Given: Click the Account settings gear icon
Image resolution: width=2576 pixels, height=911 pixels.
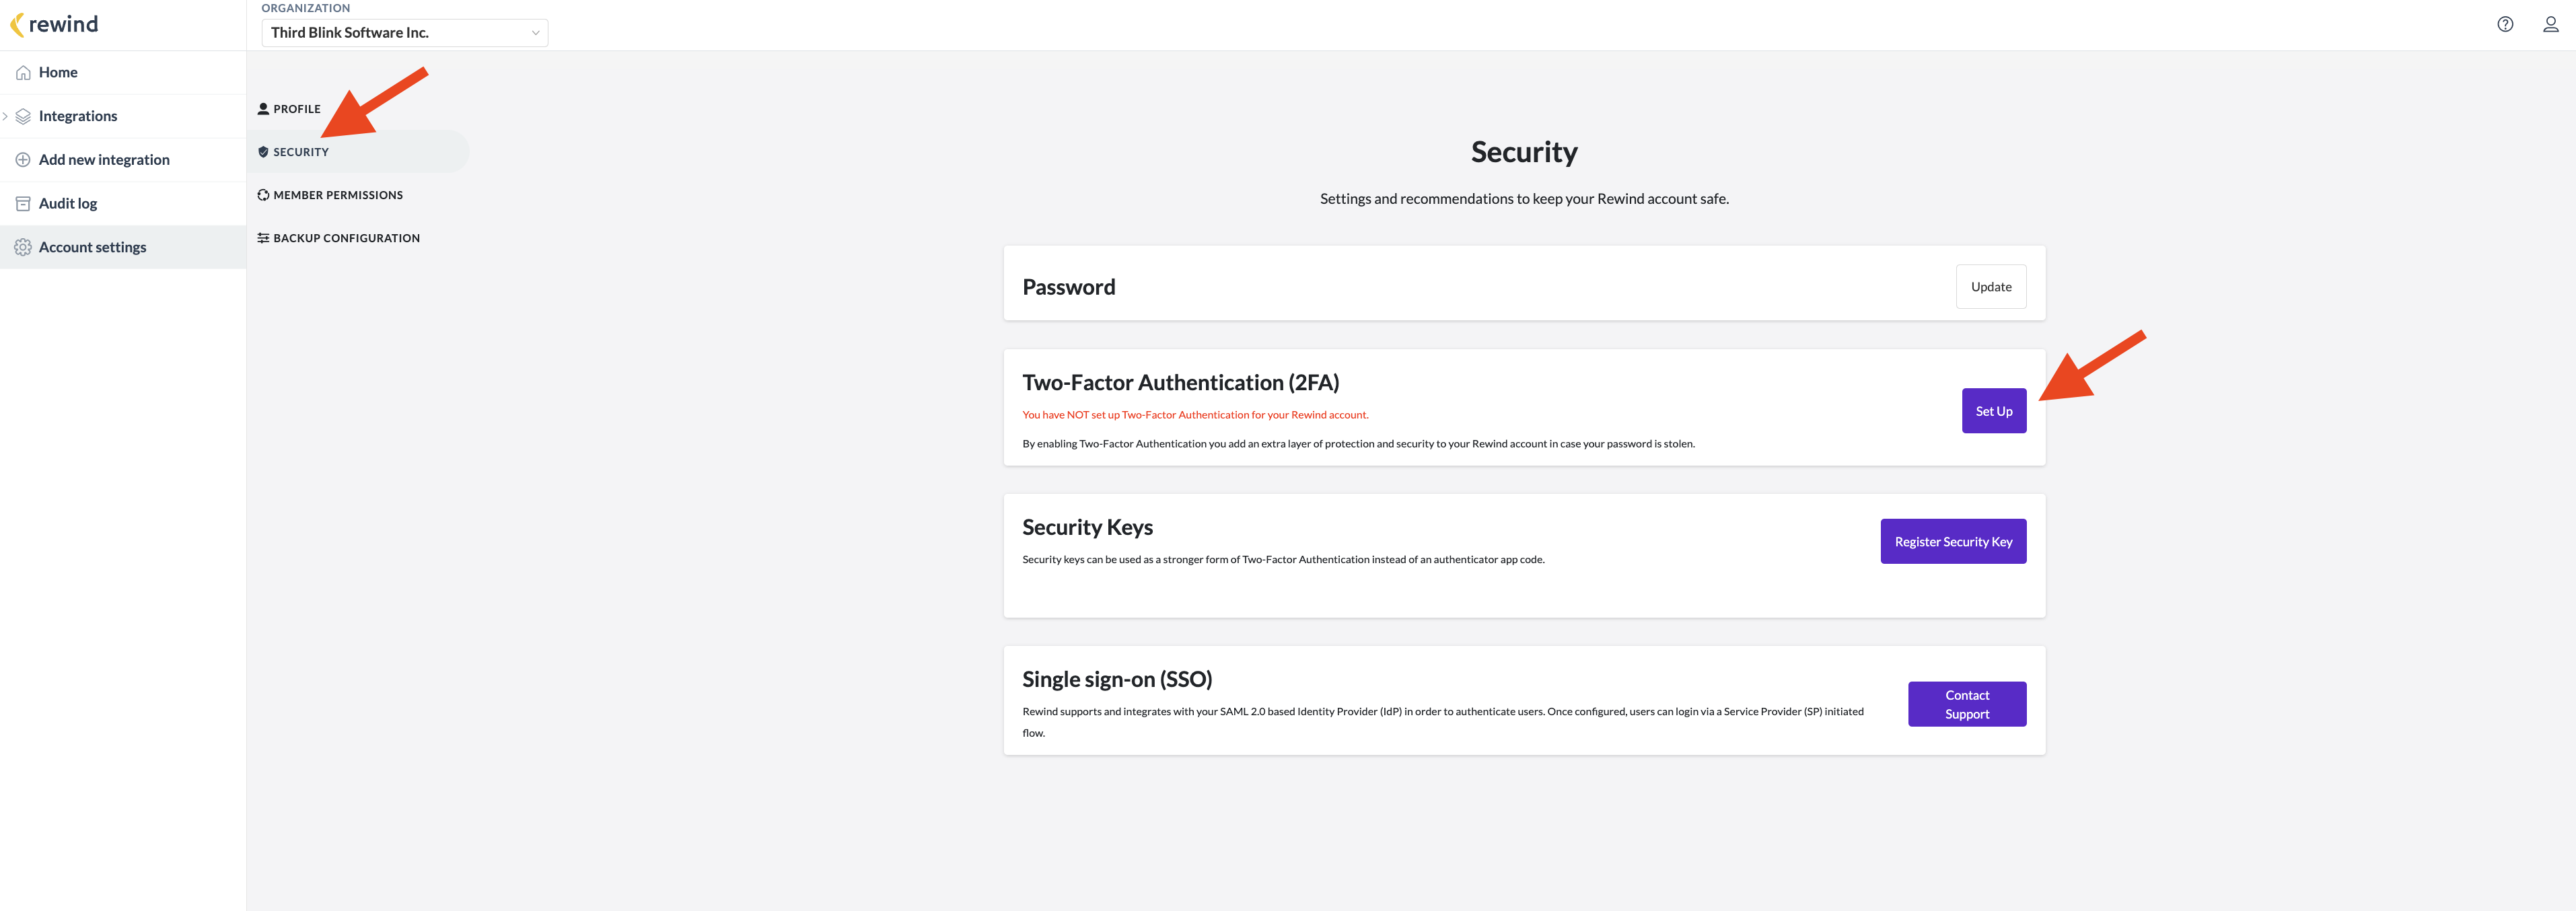Looking at the screenshot, I should (23, 247).
